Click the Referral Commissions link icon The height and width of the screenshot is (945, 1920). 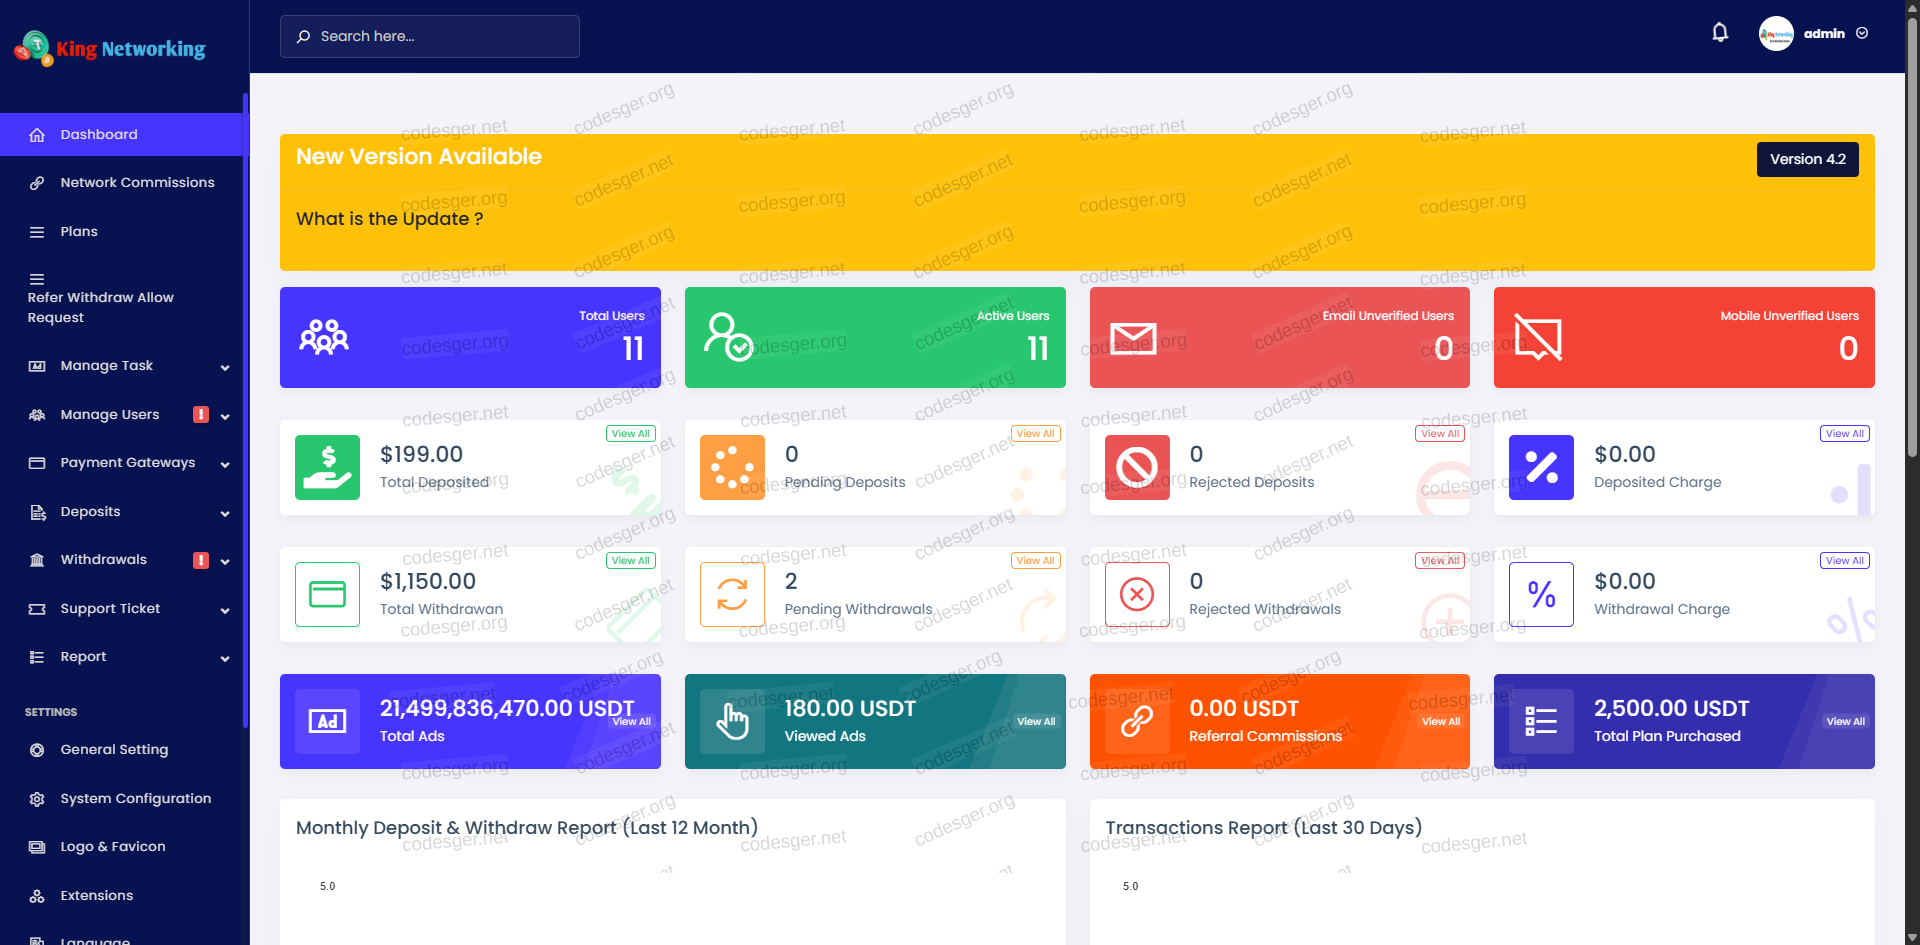point(1136,721)
